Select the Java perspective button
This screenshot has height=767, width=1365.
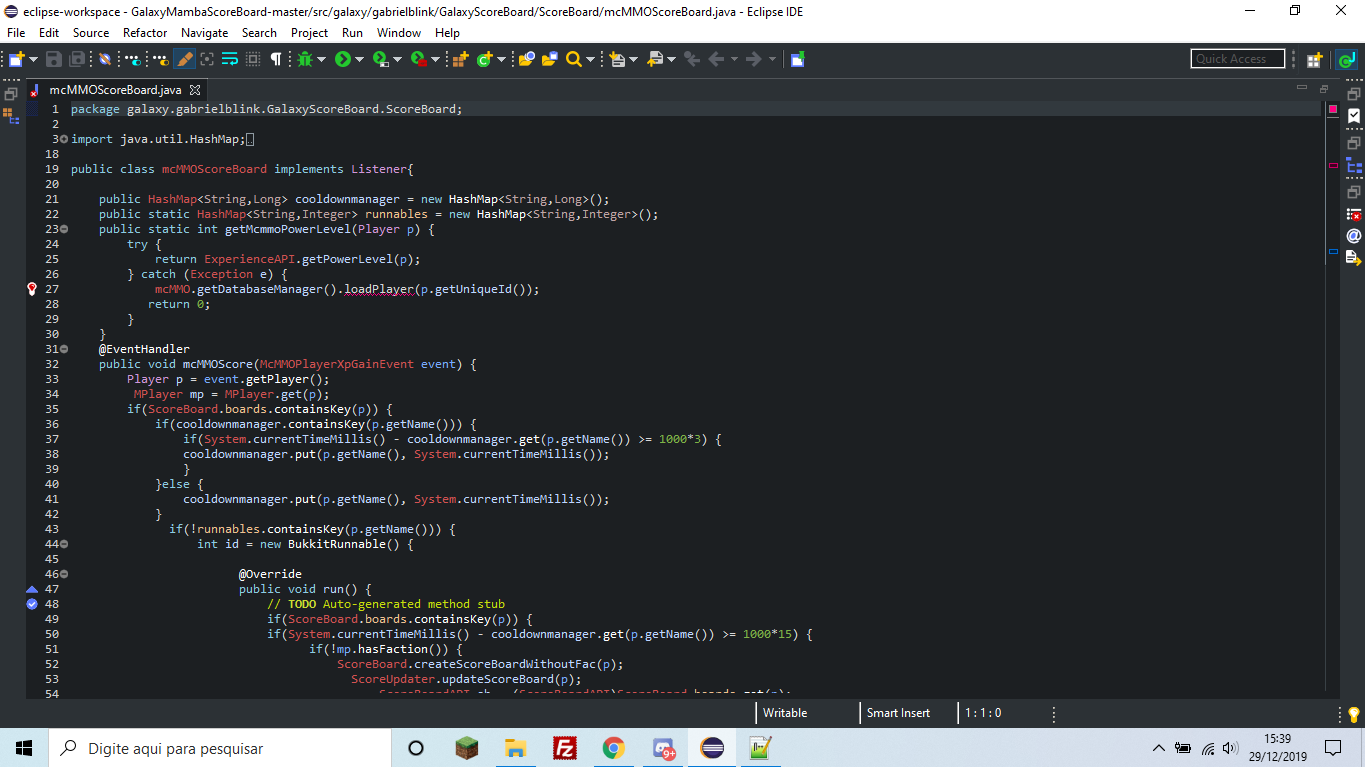1346,59
